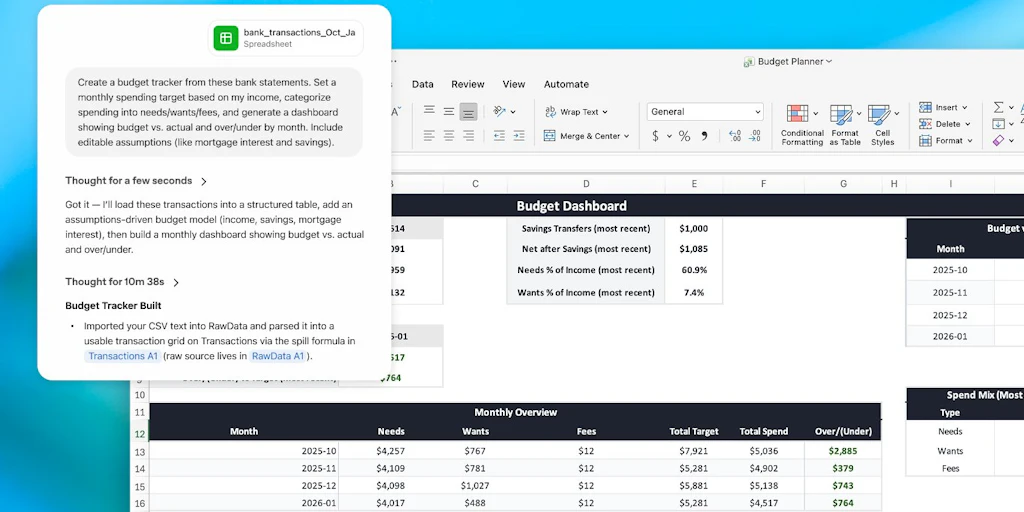Viewport: 1024px width, 512px height.
Task: Click the Budget Planner workbook file icon
Action: (749, 61)
